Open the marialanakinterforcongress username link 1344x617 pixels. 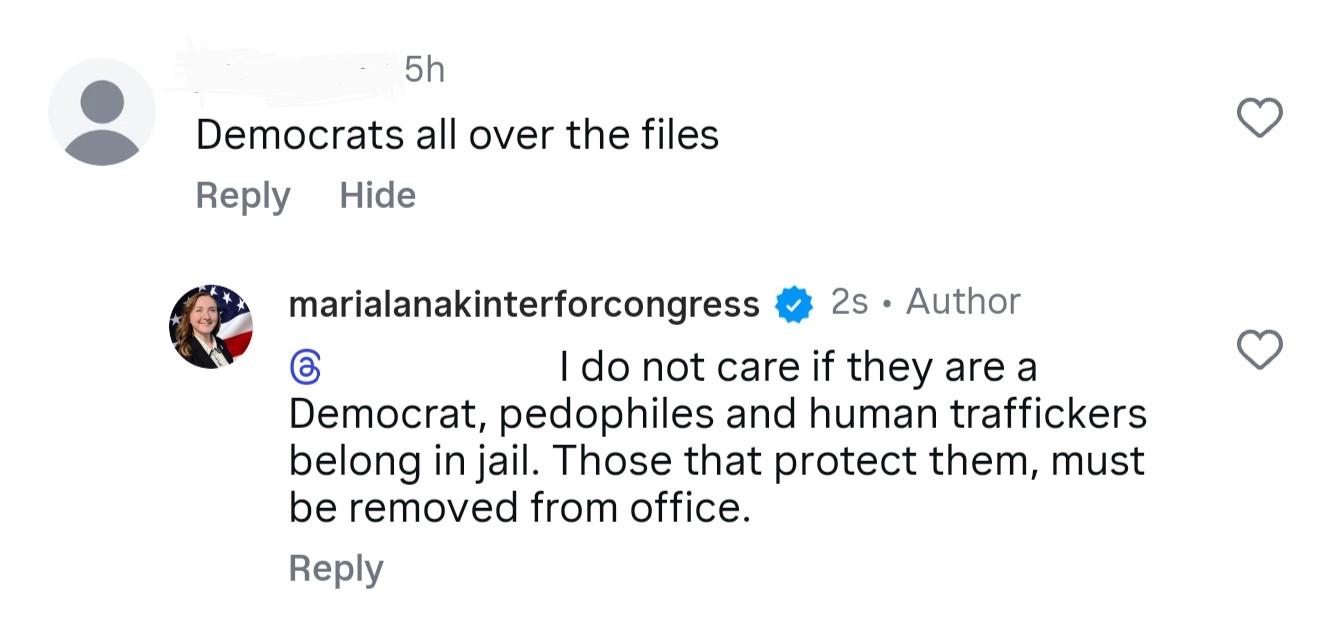[524, 303]
